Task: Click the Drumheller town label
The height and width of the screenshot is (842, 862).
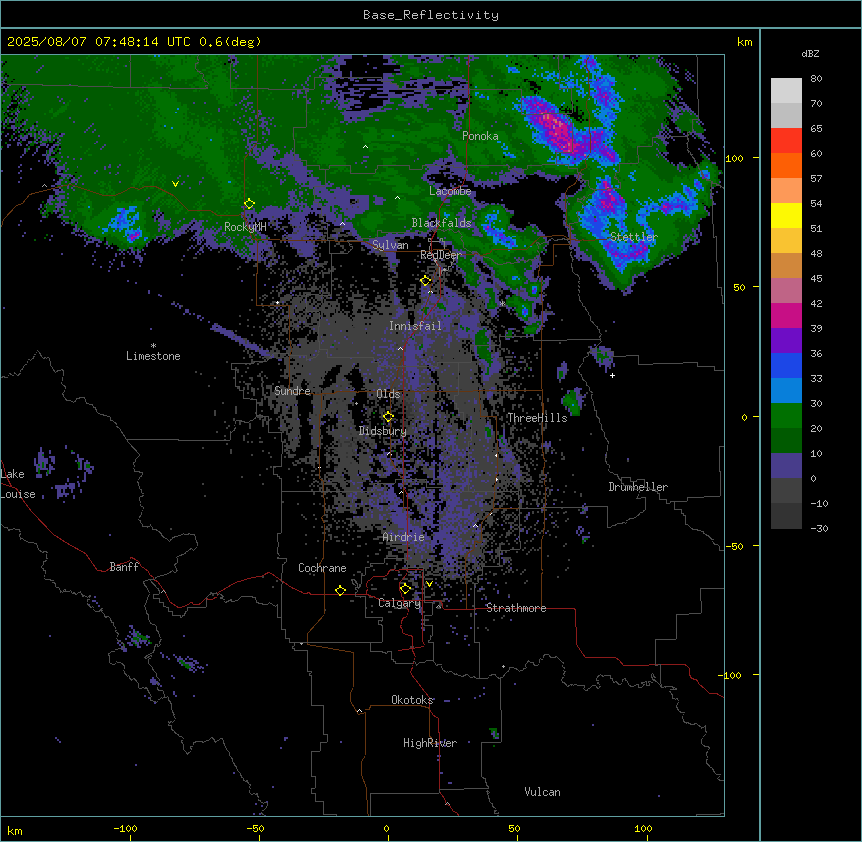Action: coord(638,487)
